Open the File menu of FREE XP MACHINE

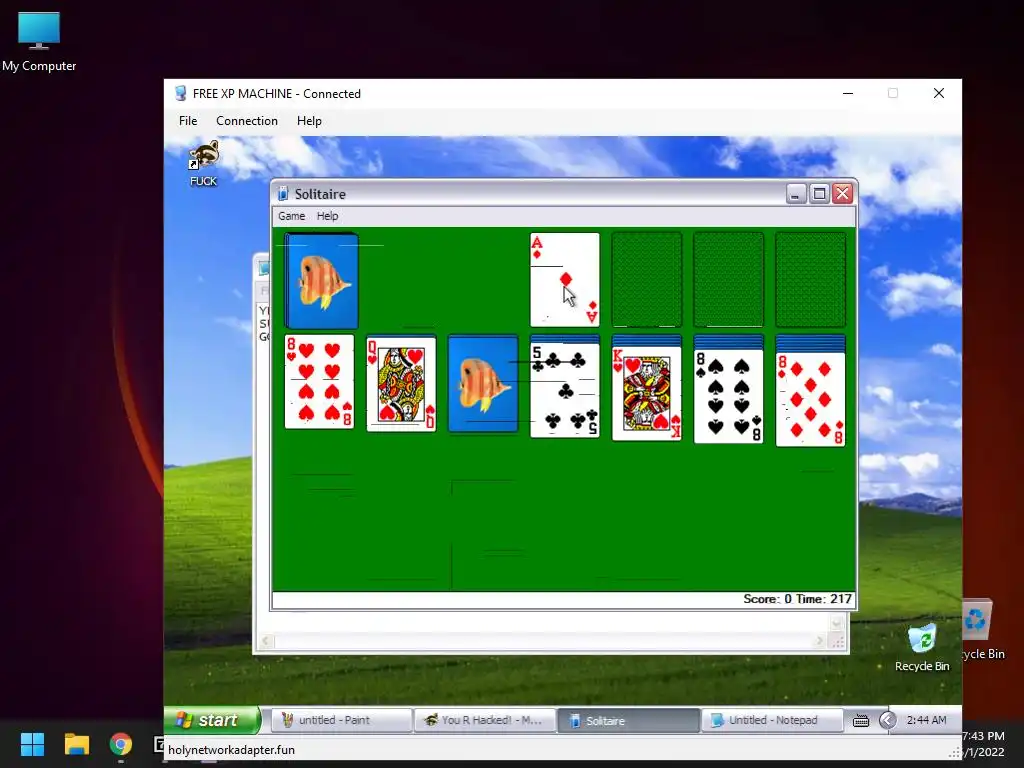pos(188,121)
